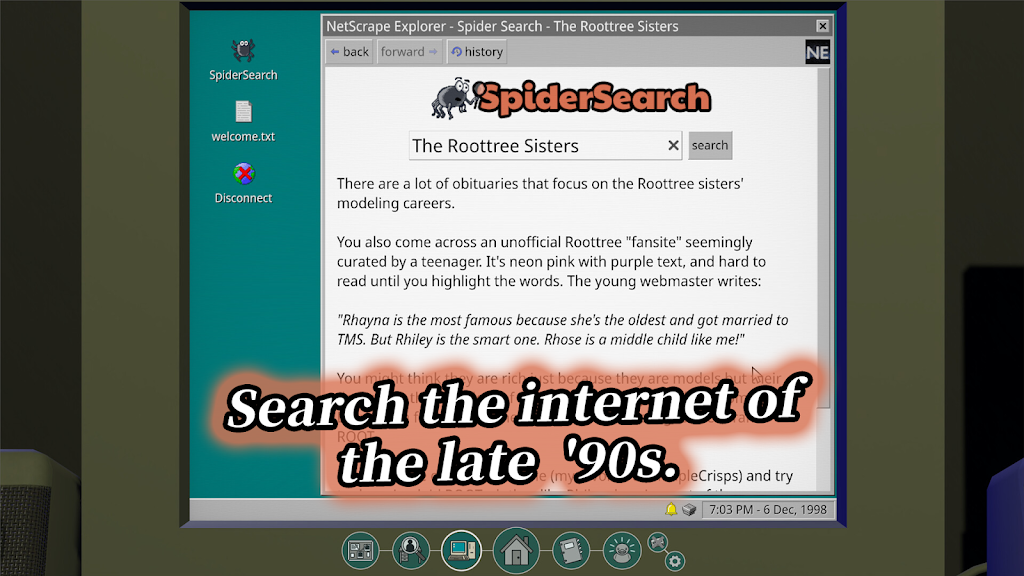This screenshot has width=1024, height=576.
Task: Click the SpiderSearch logo banner
Action: (571, 99)
